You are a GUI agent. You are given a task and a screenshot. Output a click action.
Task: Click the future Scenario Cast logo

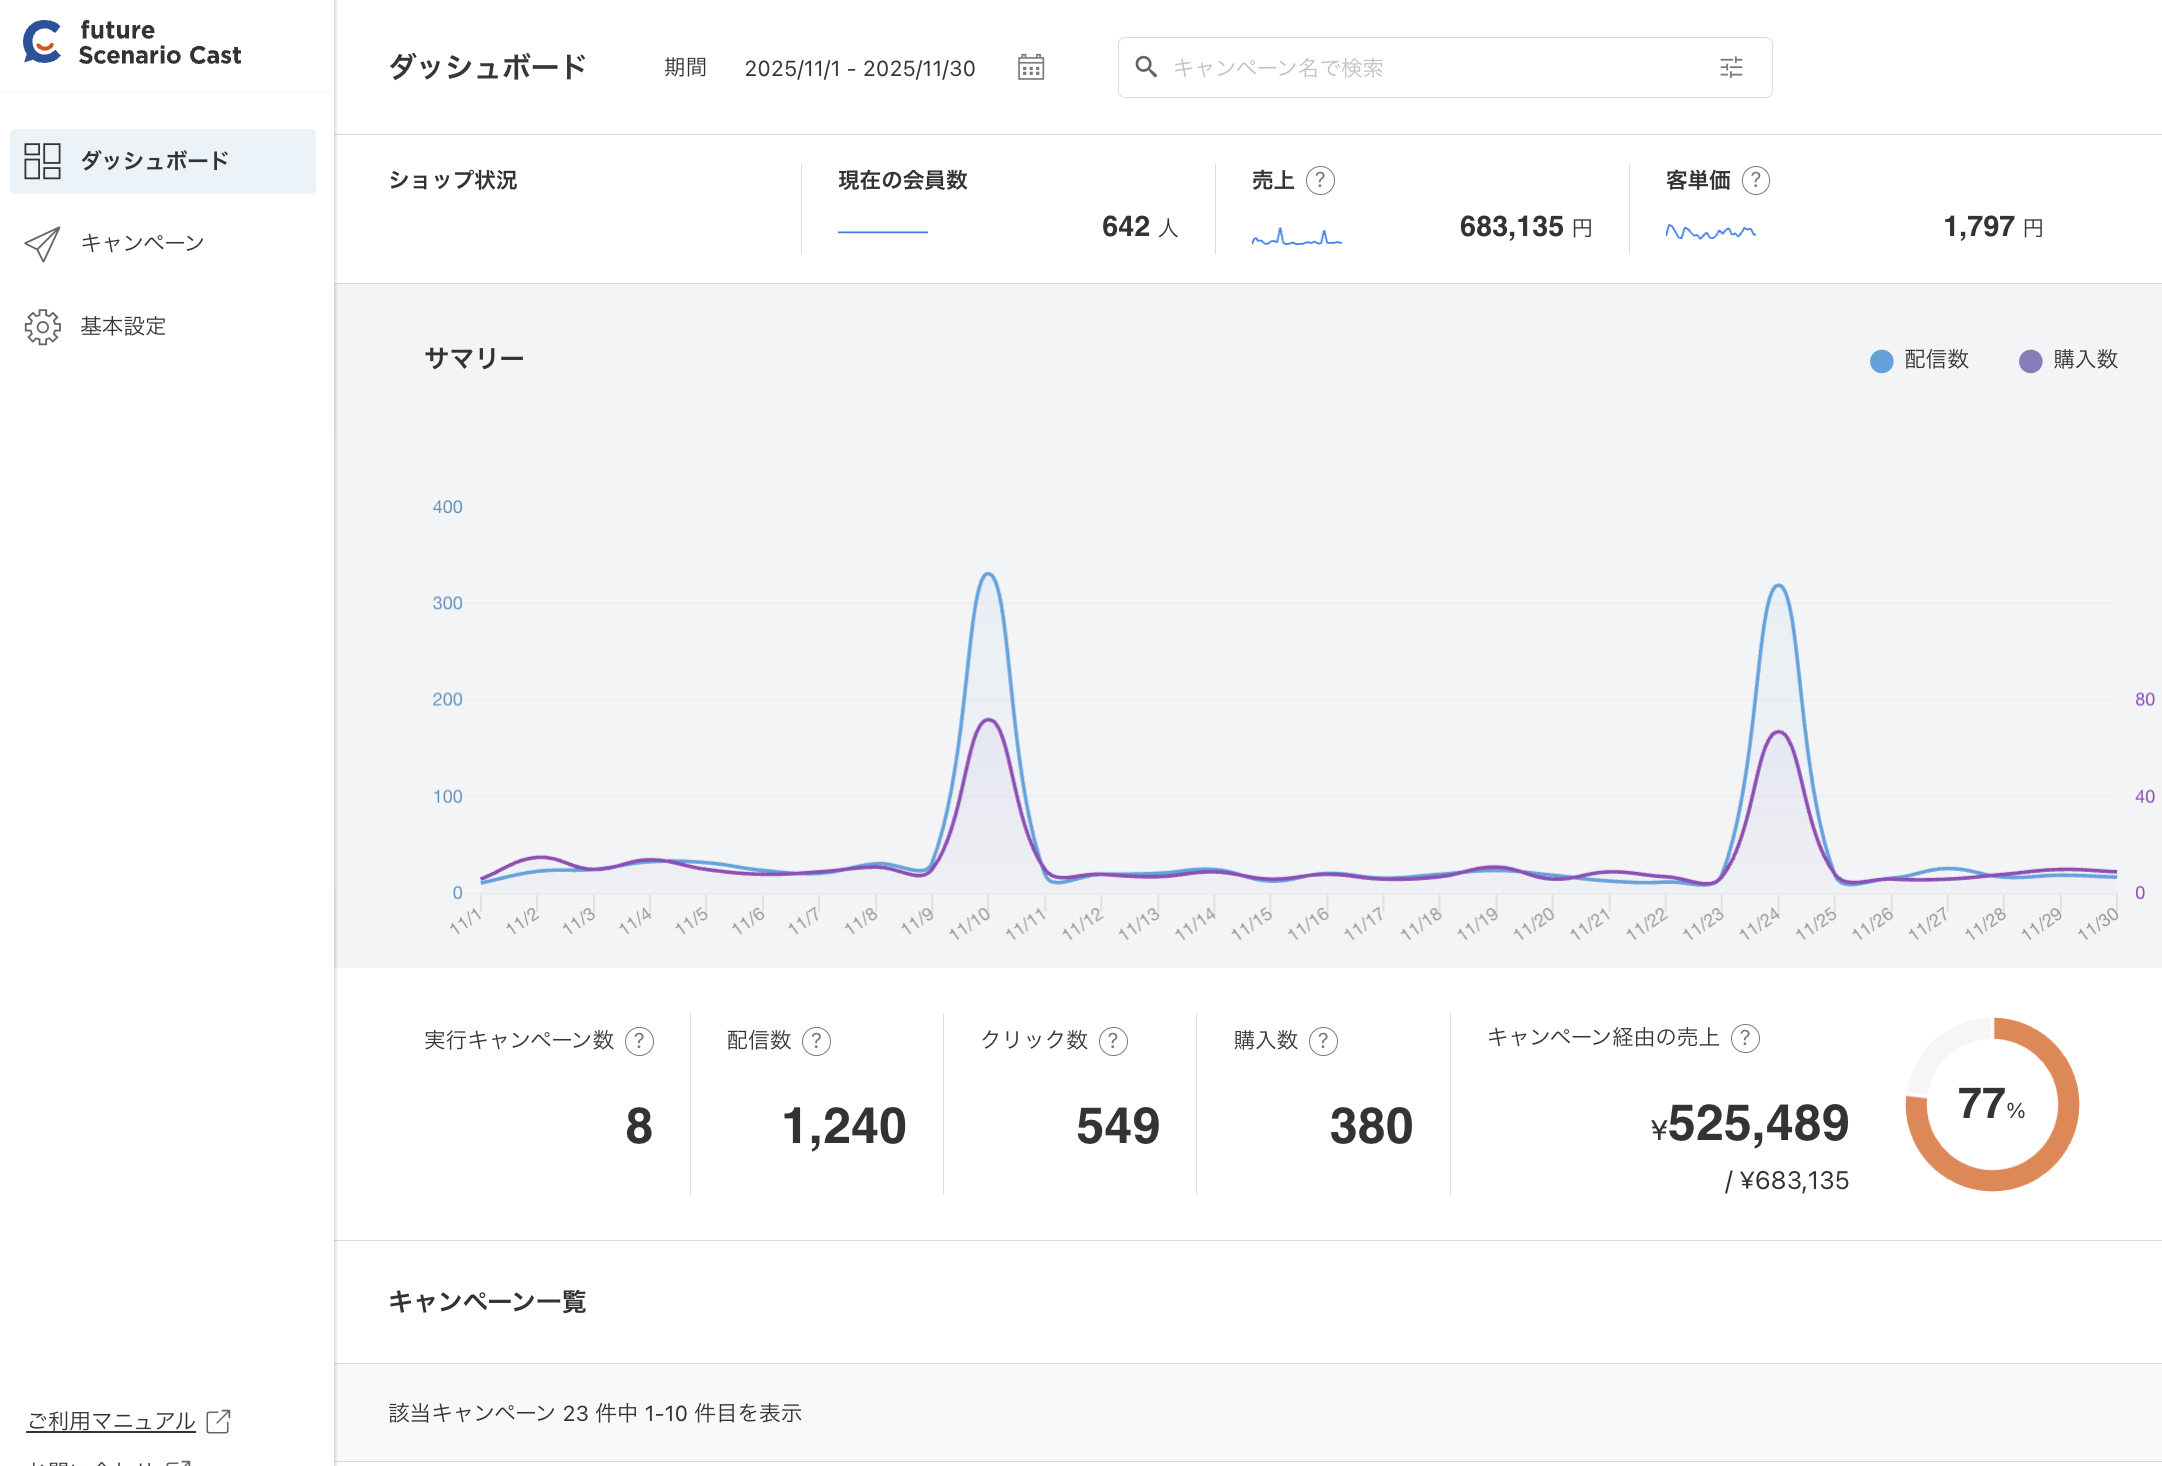pos(132,43)
